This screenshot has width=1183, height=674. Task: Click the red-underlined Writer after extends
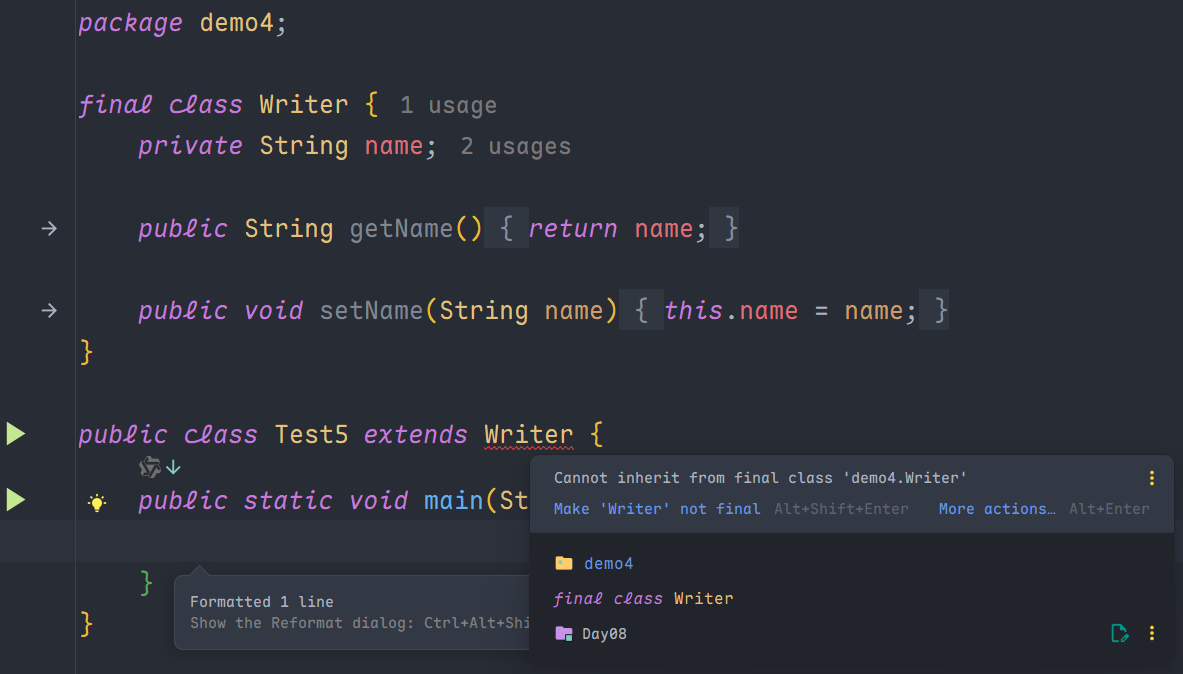click(528, 435)
